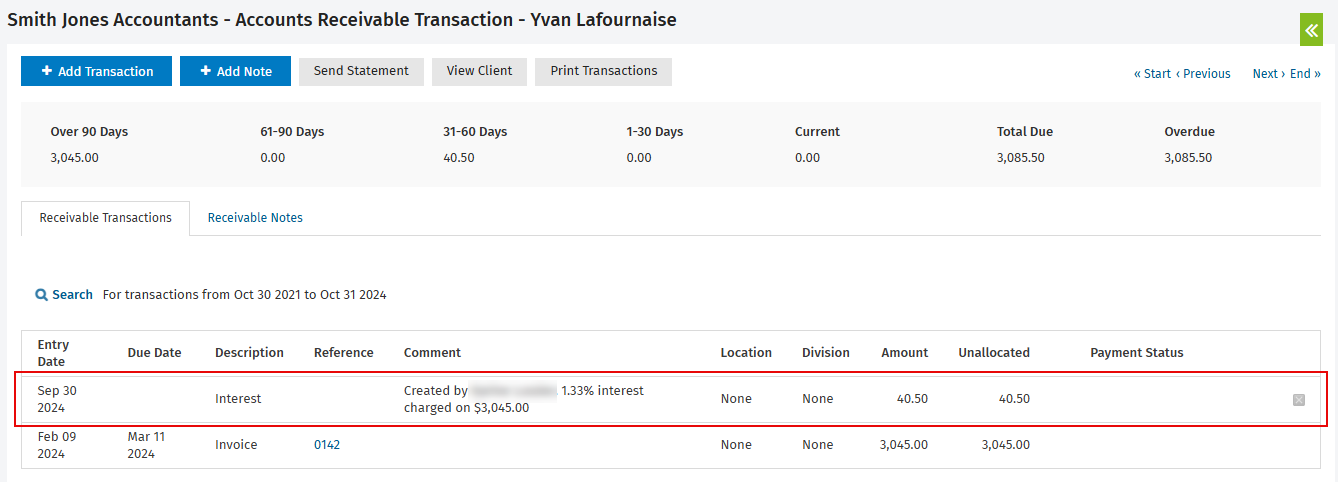Navigate to the Previous client record
This screenshot has height=482, width=1338.
click(1203, 74)
